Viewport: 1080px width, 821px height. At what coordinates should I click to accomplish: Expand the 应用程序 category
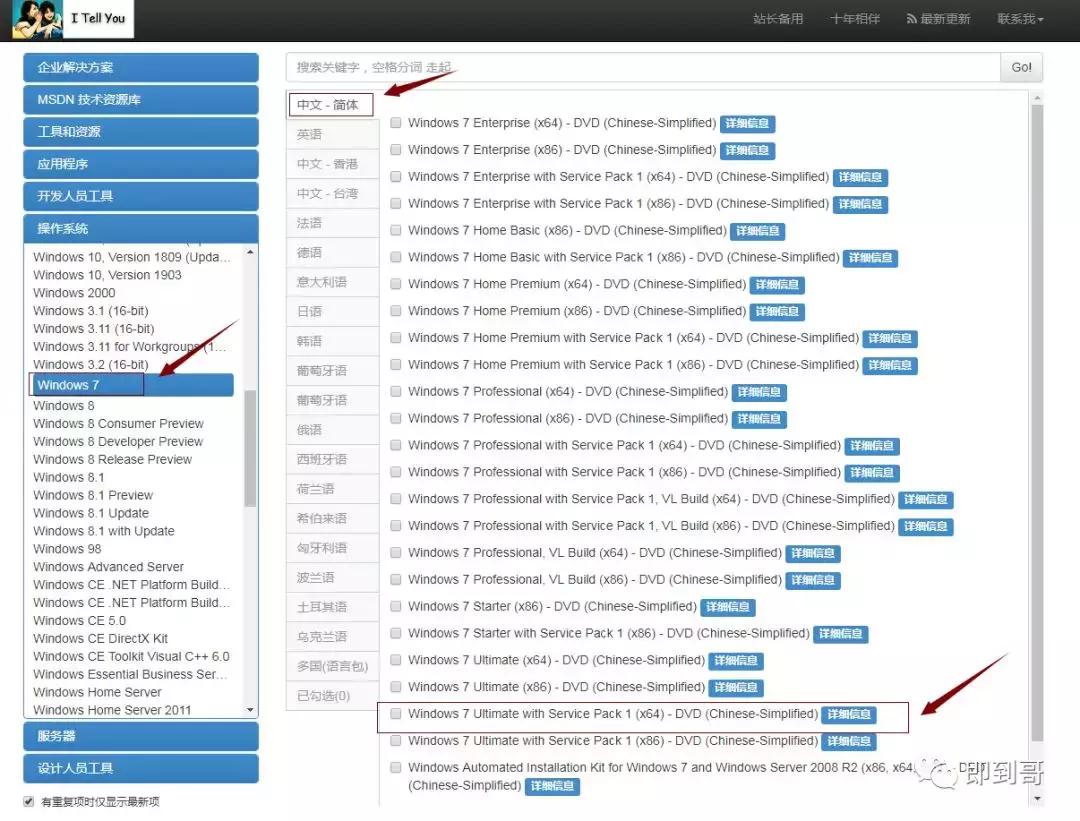[x=141, y=164]
